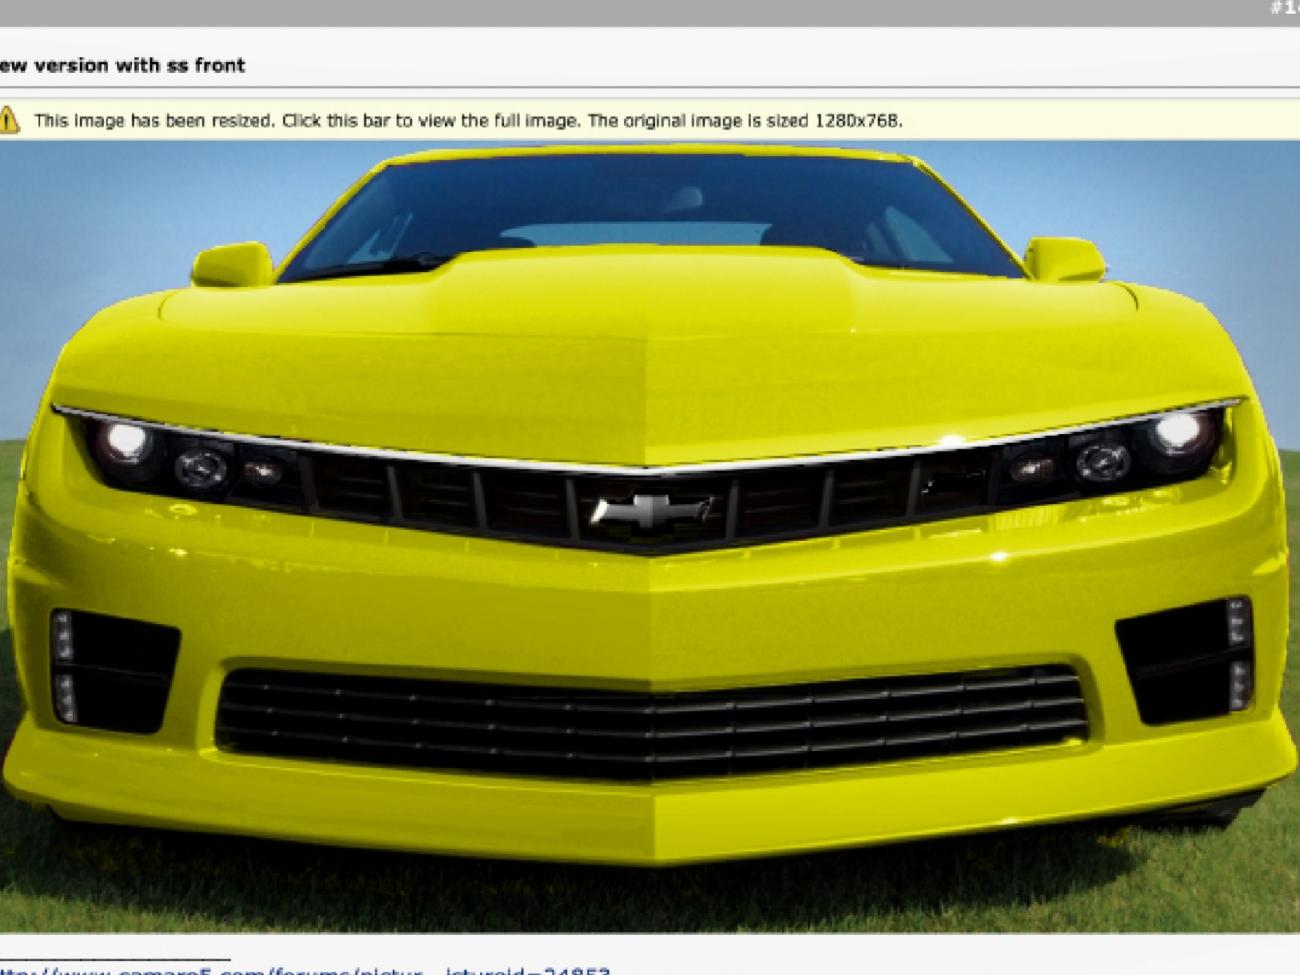Click the car's windshield in the photo
Image resolution: width=1300 pixels, height=975 pixels.
click(x=650, y=210)
